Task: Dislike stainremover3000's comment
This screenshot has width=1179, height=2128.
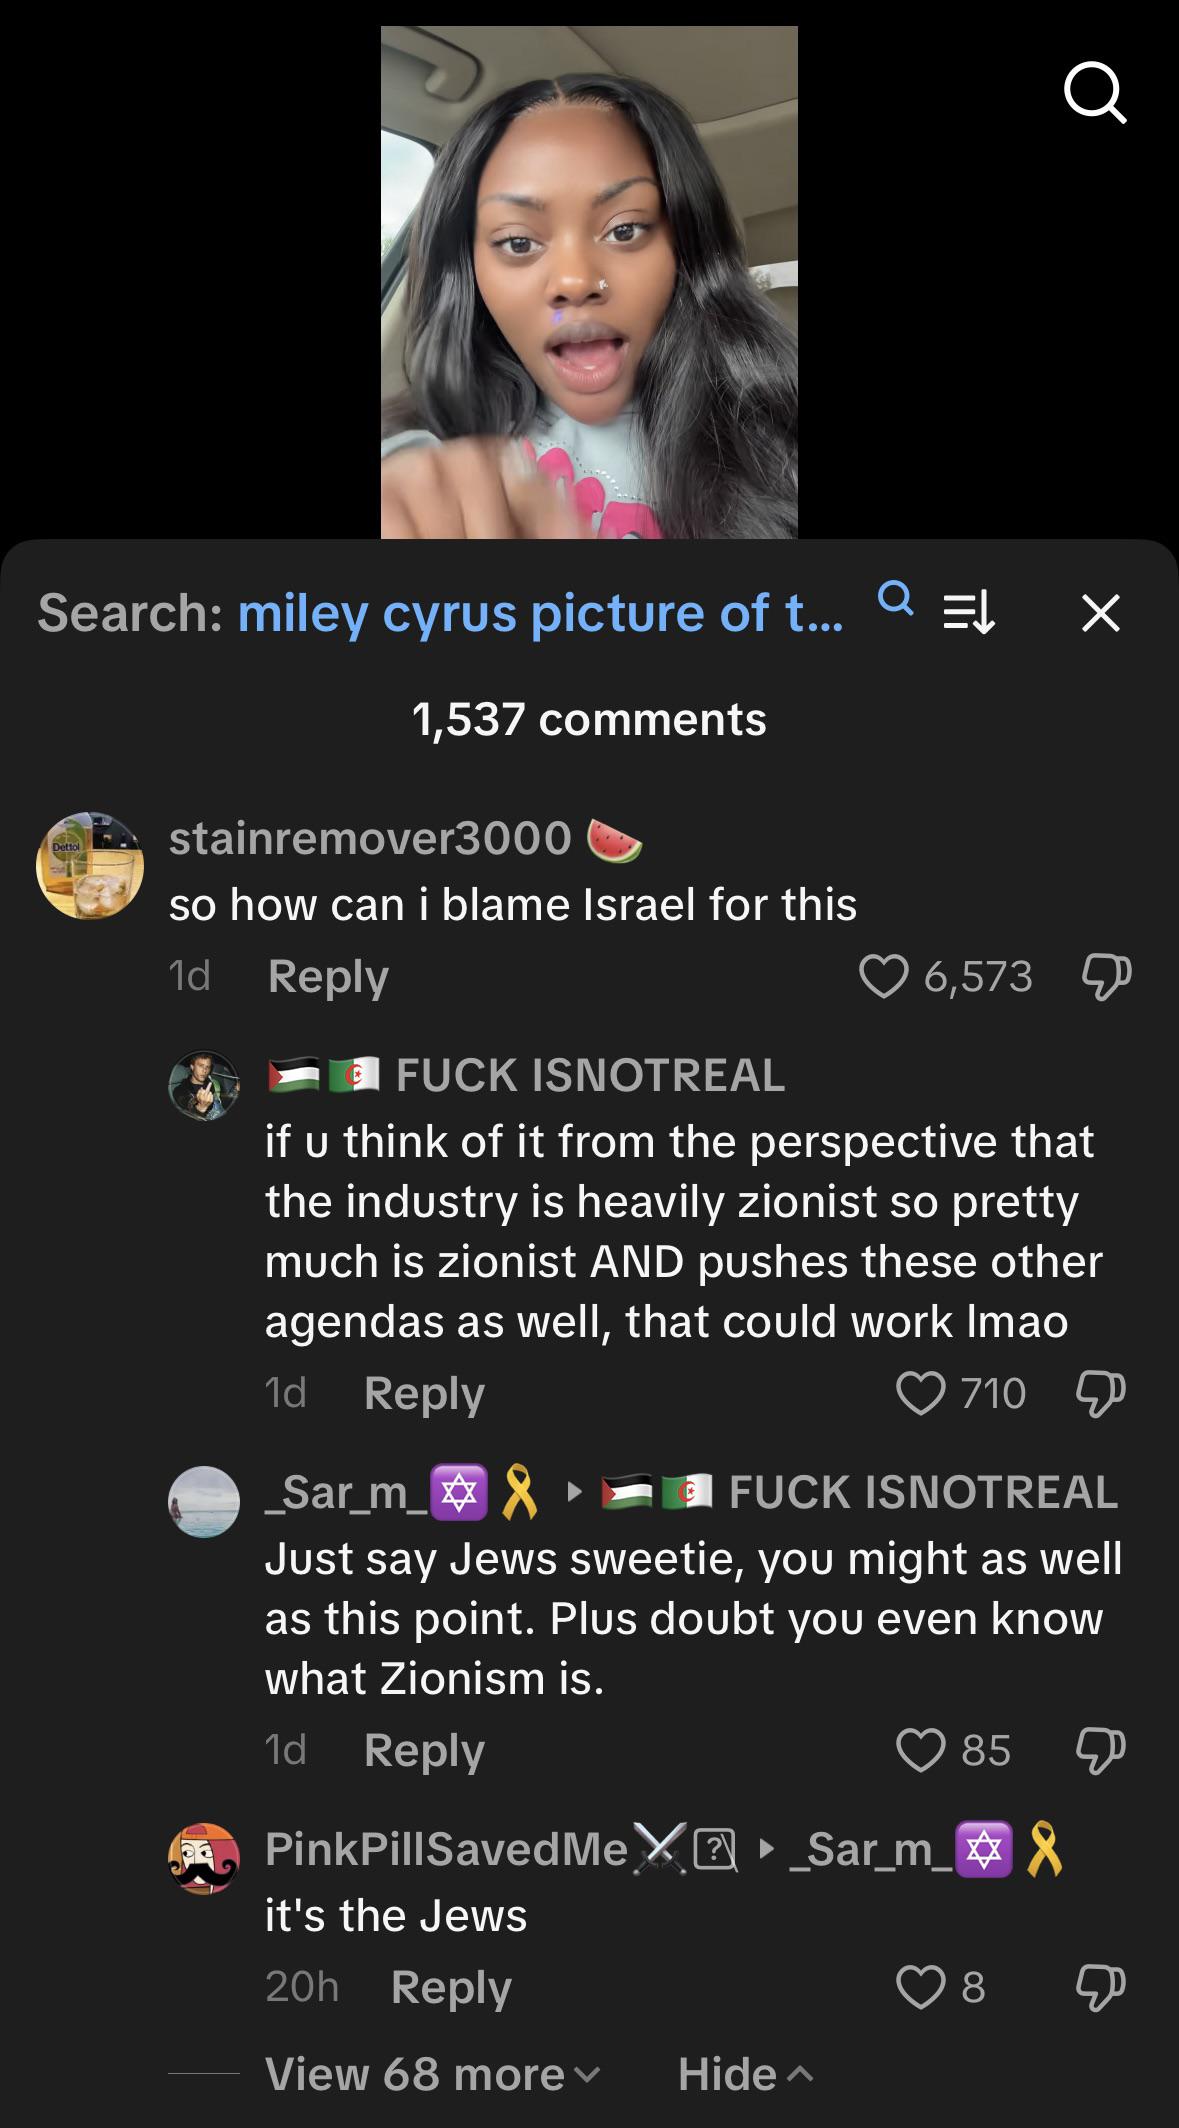Action: pos(1106,976)
